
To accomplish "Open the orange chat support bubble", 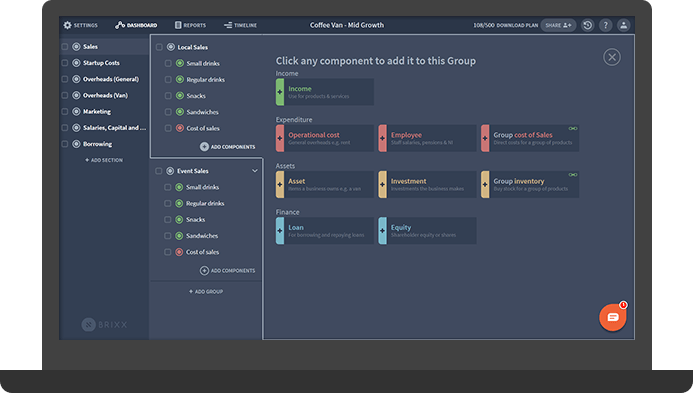I will click(x=613, y=317).
